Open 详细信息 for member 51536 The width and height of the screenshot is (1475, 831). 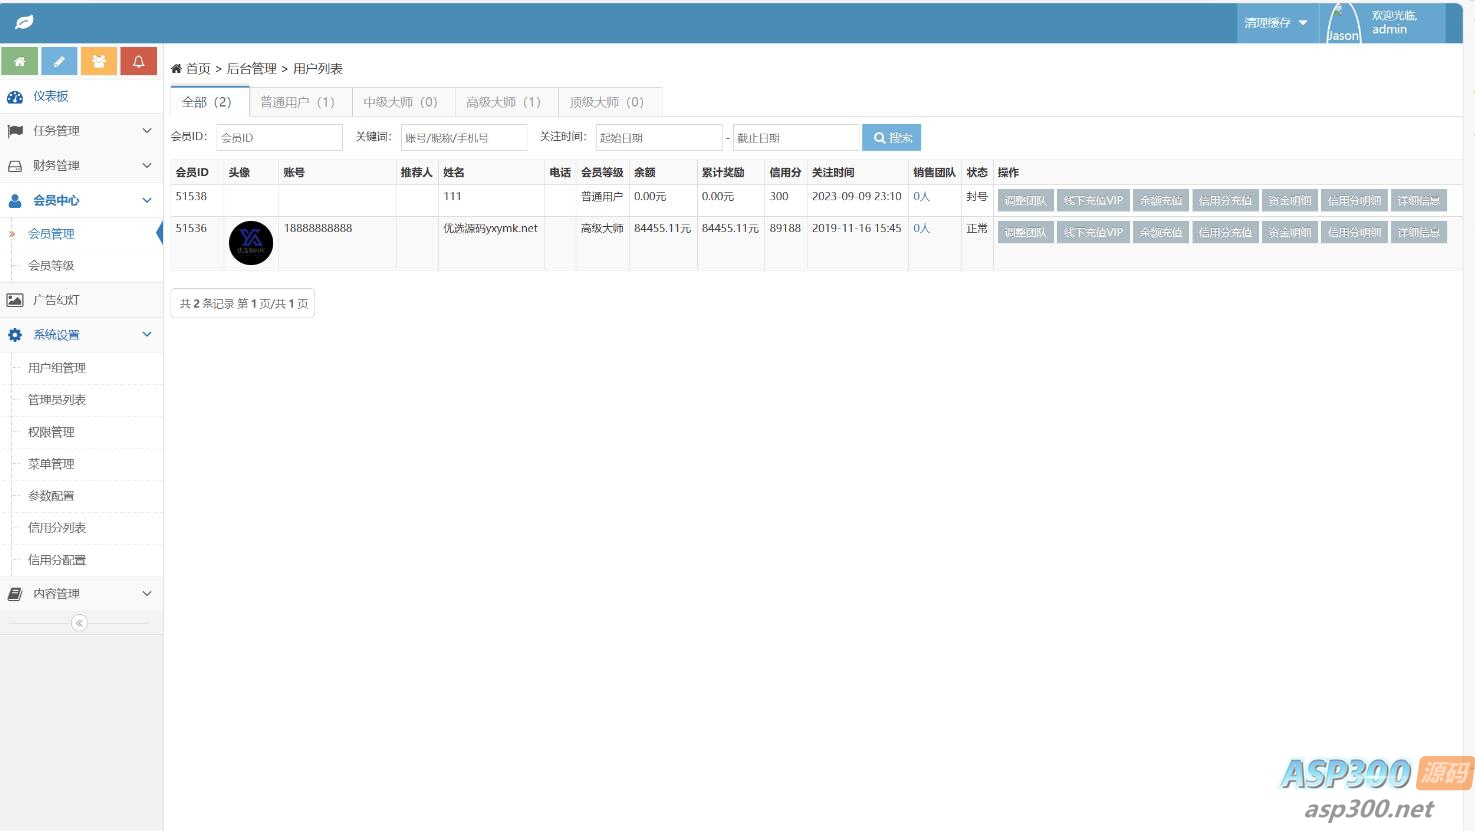point(1419,233)
